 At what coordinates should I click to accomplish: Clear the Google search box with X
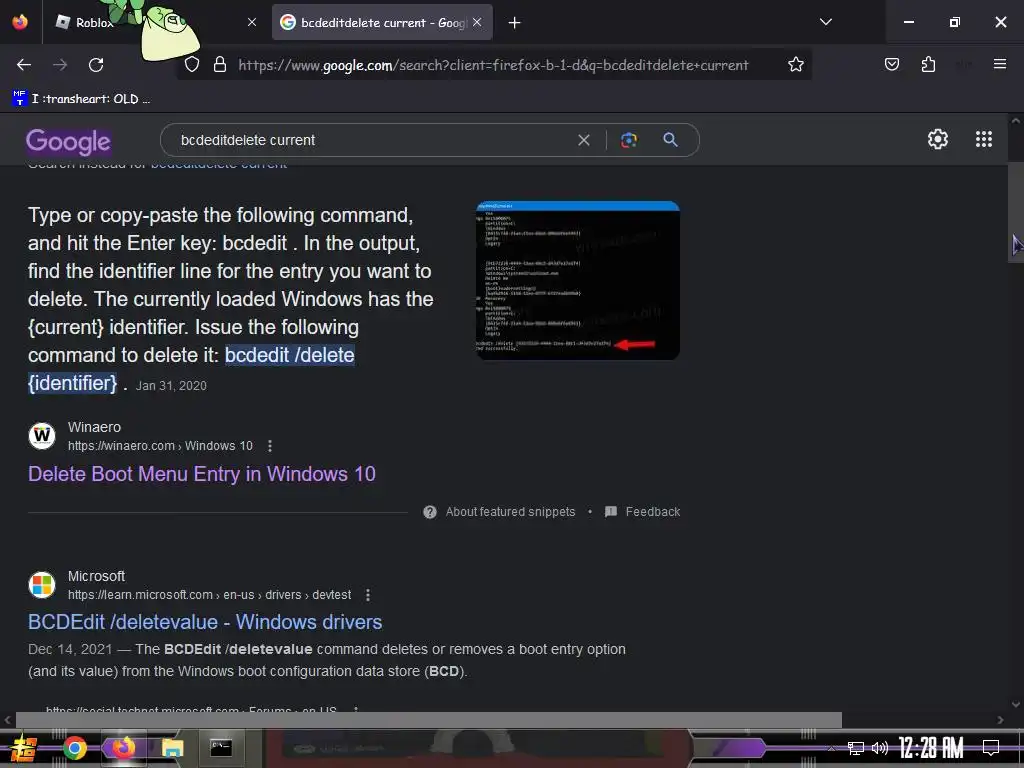[x=584, y=140]
